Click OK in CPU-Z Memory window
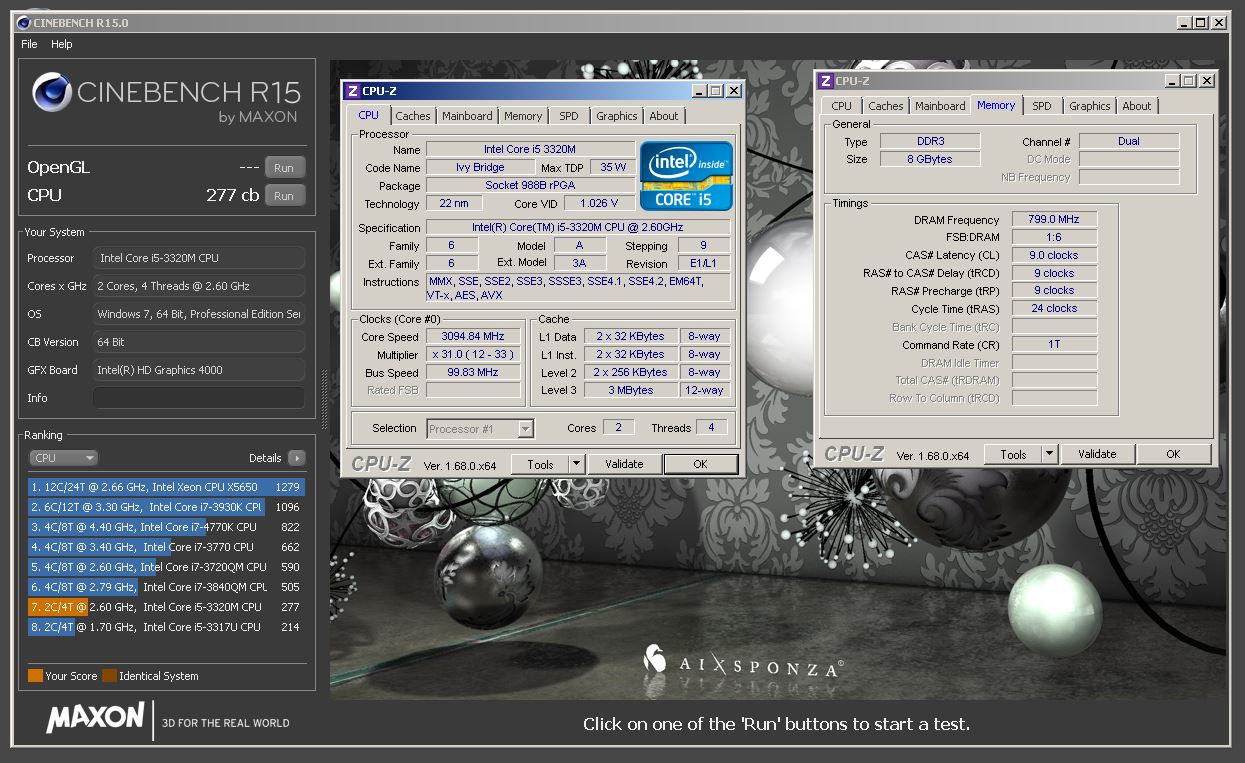The height and width of the screenshot is (763, 1245). pyautogui.click(x=1173, y=454)
